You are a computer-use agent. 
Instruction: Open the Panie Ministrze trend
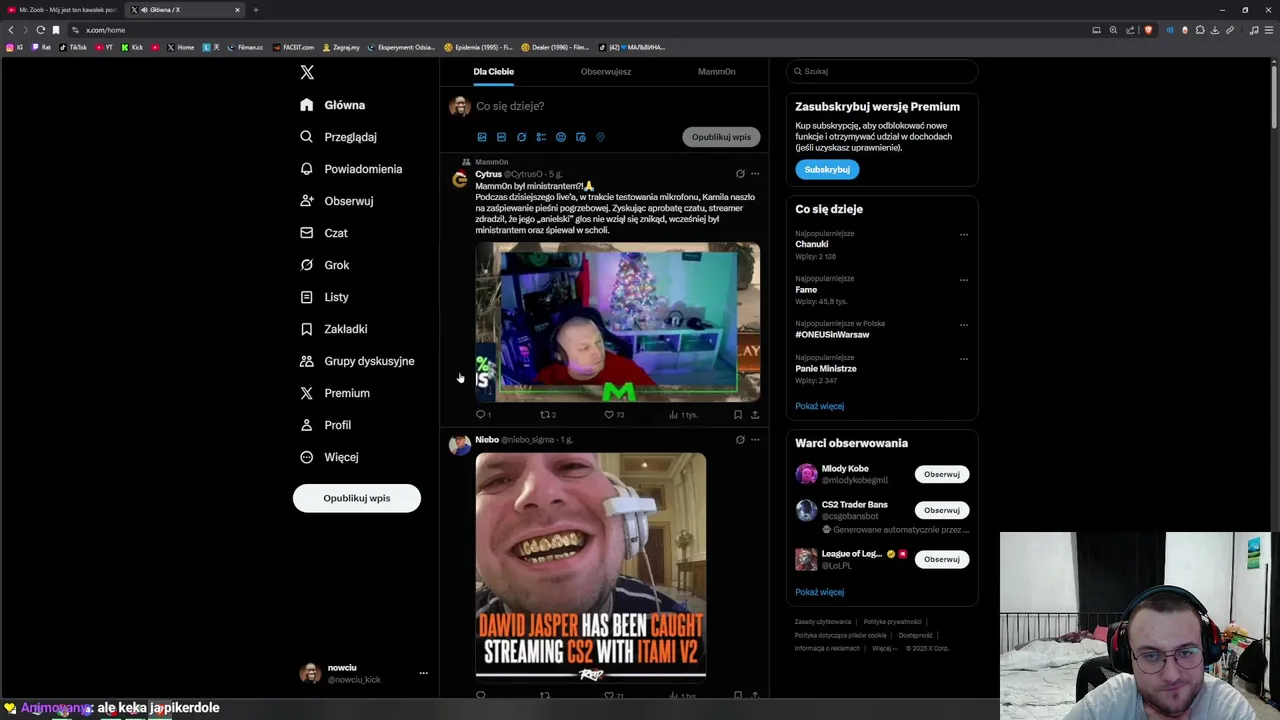(x=826, y=368)
